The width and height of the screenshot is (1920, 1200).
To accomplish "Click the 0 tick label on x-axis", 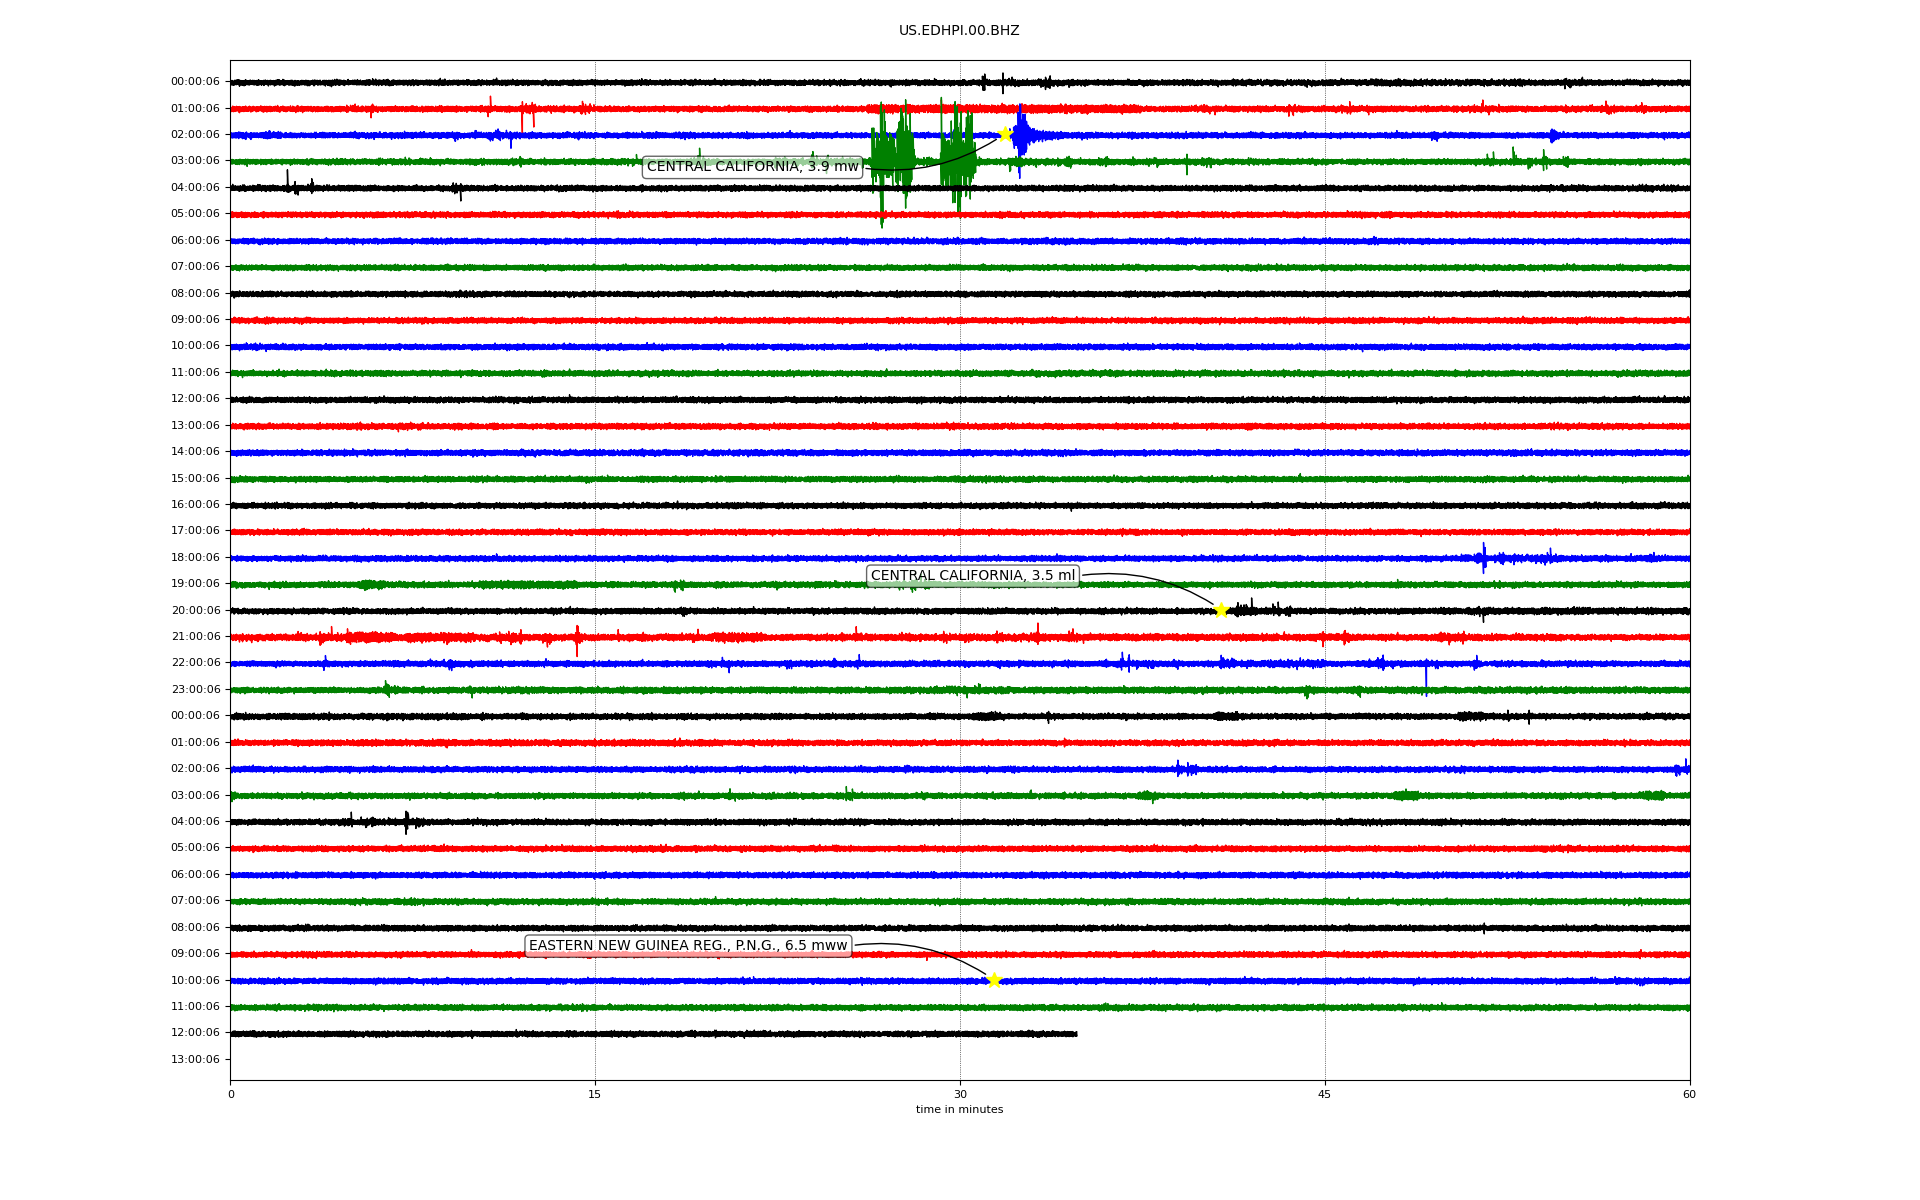I will pos(231,1094).
